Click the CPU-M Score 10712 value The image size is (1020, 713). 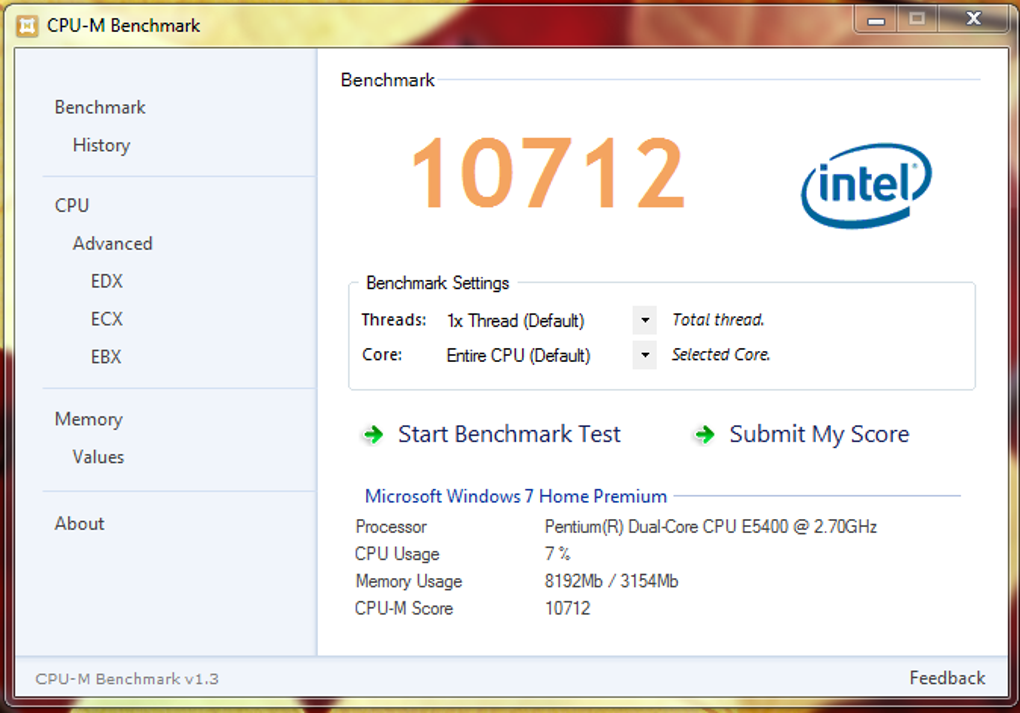tap(567, 608)
